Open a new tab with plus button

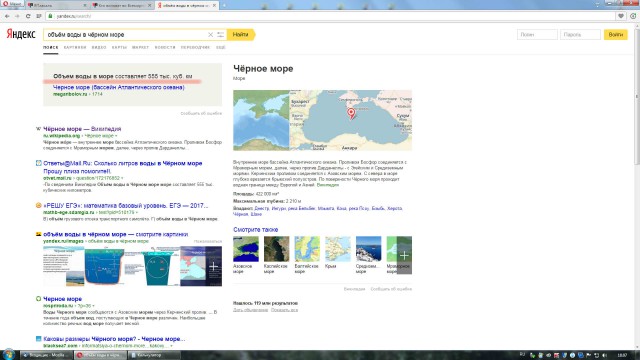[x=224, y=5]
